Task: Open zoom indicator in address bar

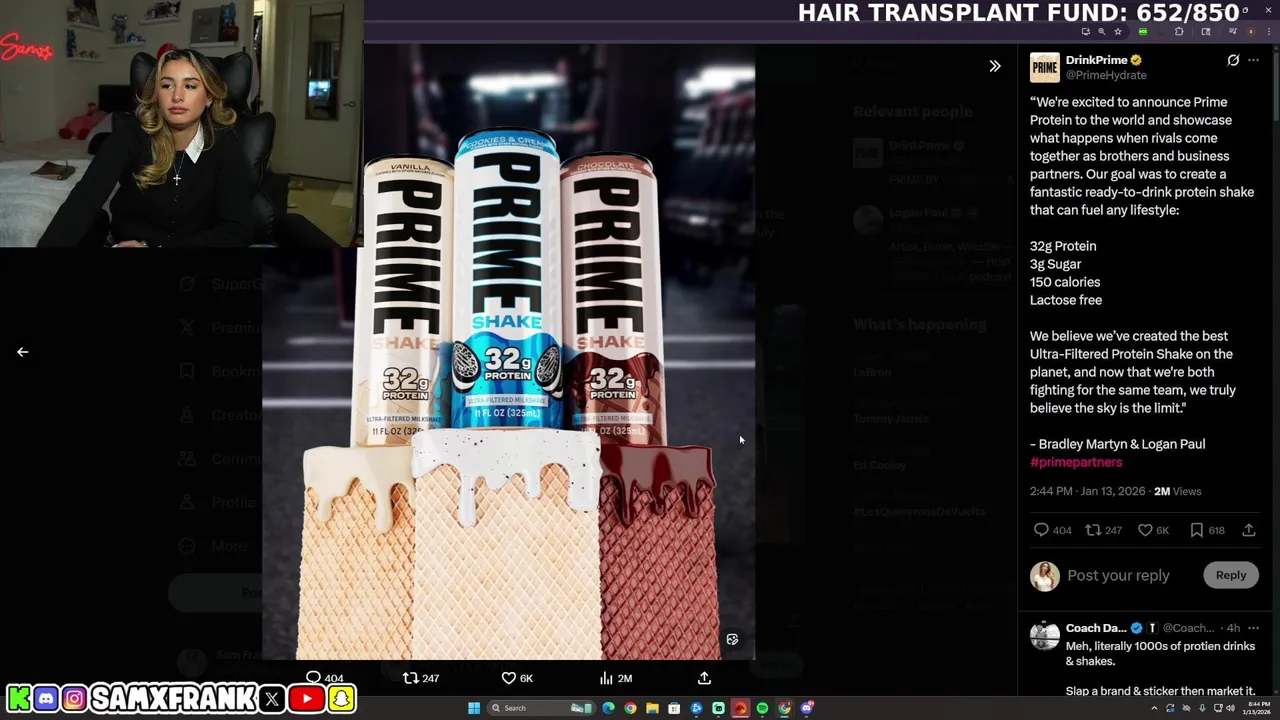Action: pos(1102,32)
